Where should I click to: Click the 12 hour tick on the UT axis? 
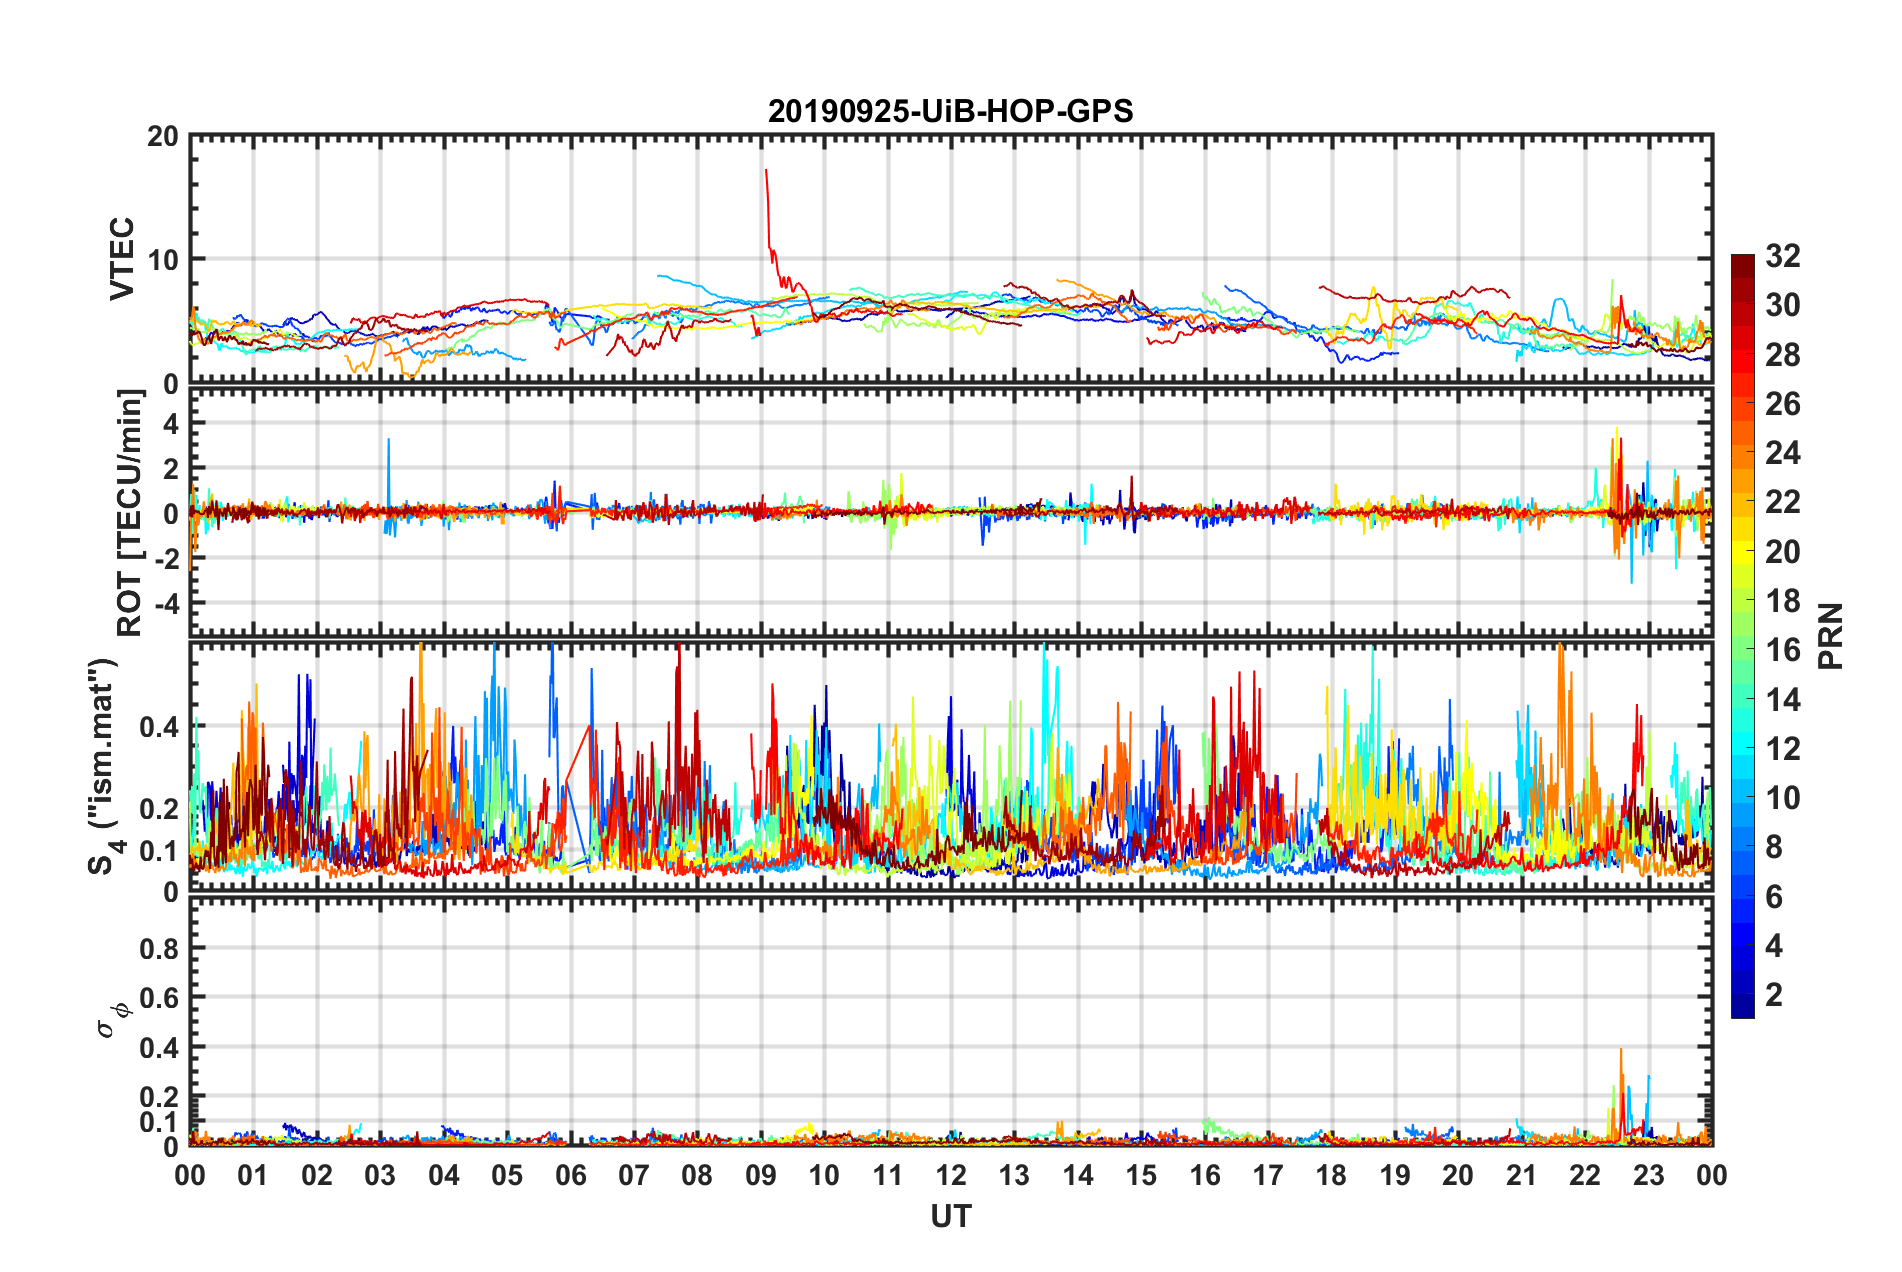[x=950, y=1175]
